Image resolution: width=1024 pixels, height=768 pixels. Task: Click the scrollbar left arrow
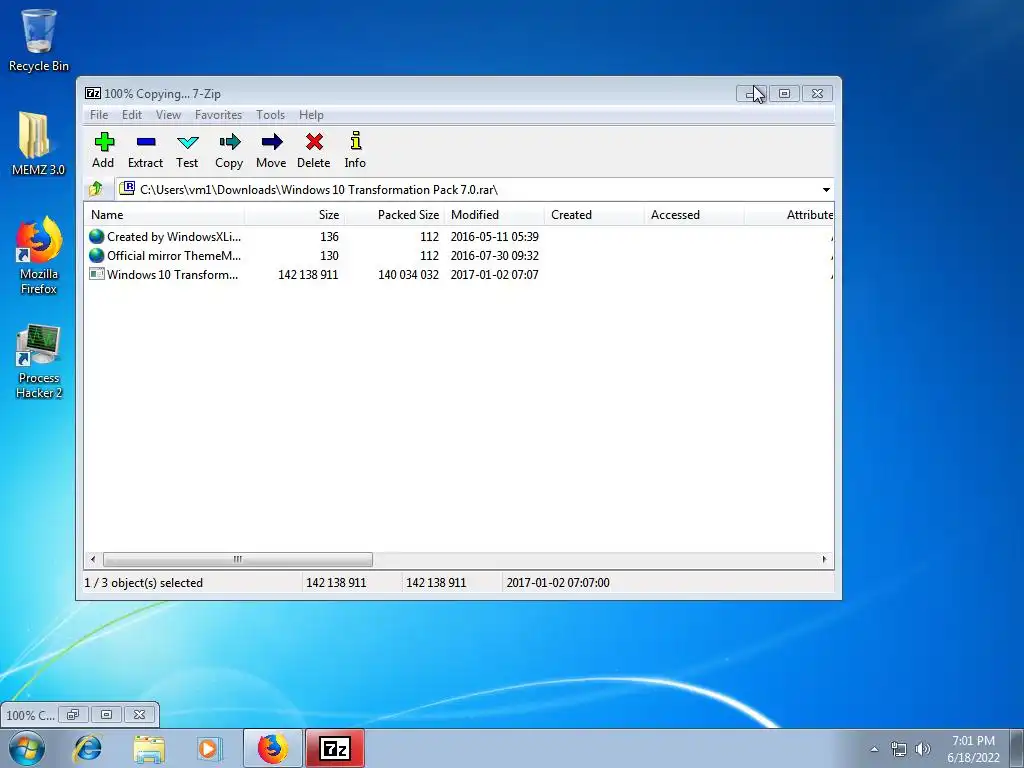point(93,559)
